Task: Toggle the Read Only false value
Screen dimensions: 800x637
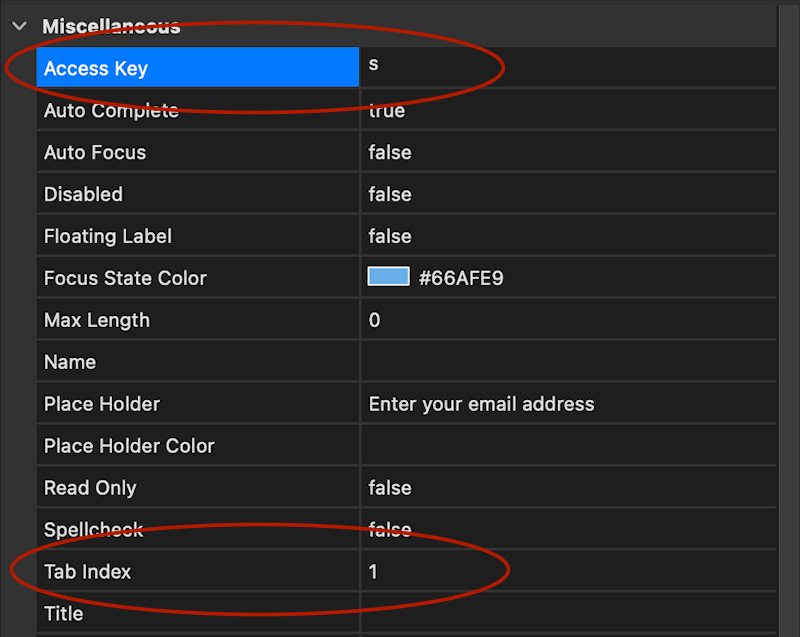Action: tap(390, 489)
